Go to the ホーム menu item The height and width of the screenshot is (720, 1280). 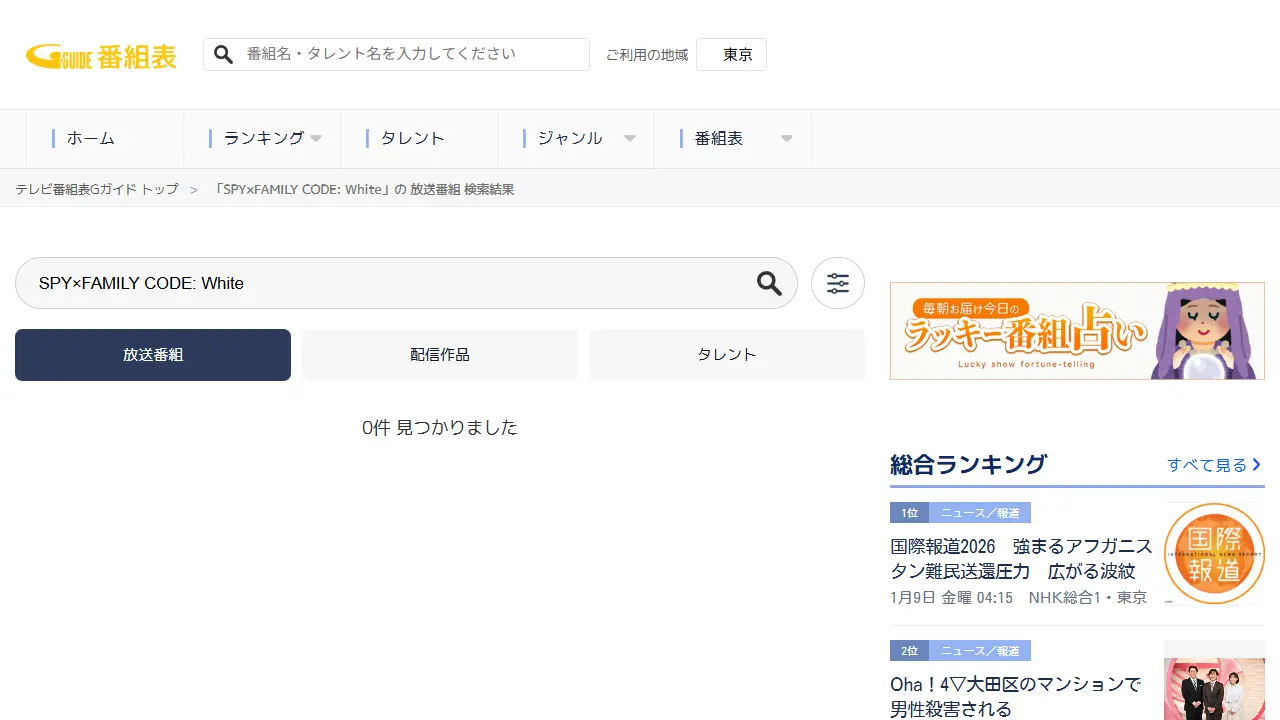pos(91,139)
